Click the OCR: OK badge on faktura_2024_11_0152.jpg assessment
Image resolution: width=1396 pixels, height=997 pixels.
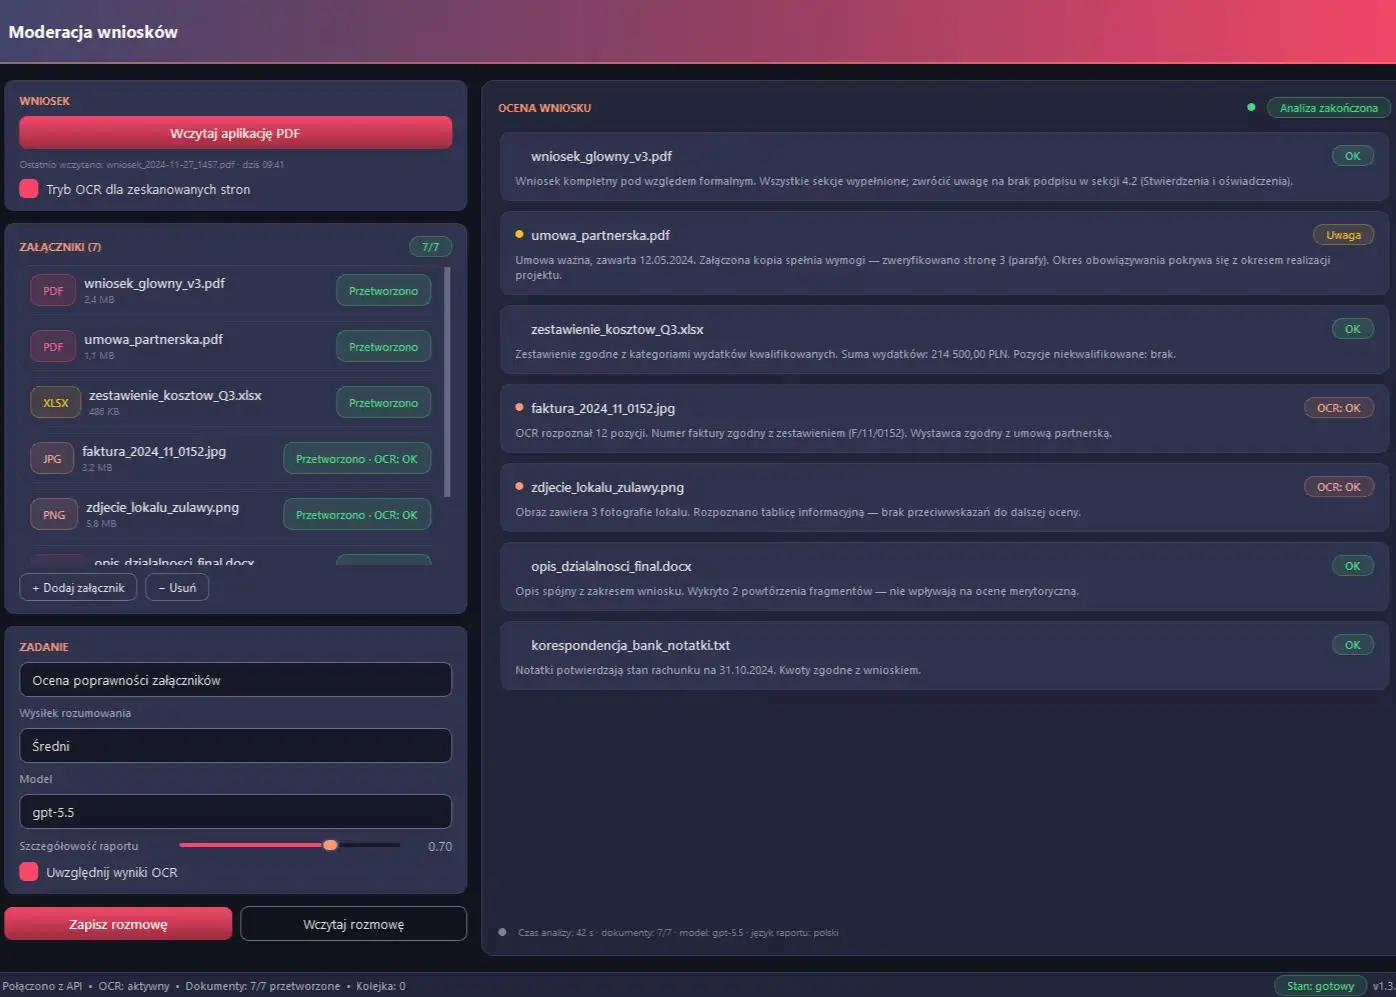coord(1339,408)
